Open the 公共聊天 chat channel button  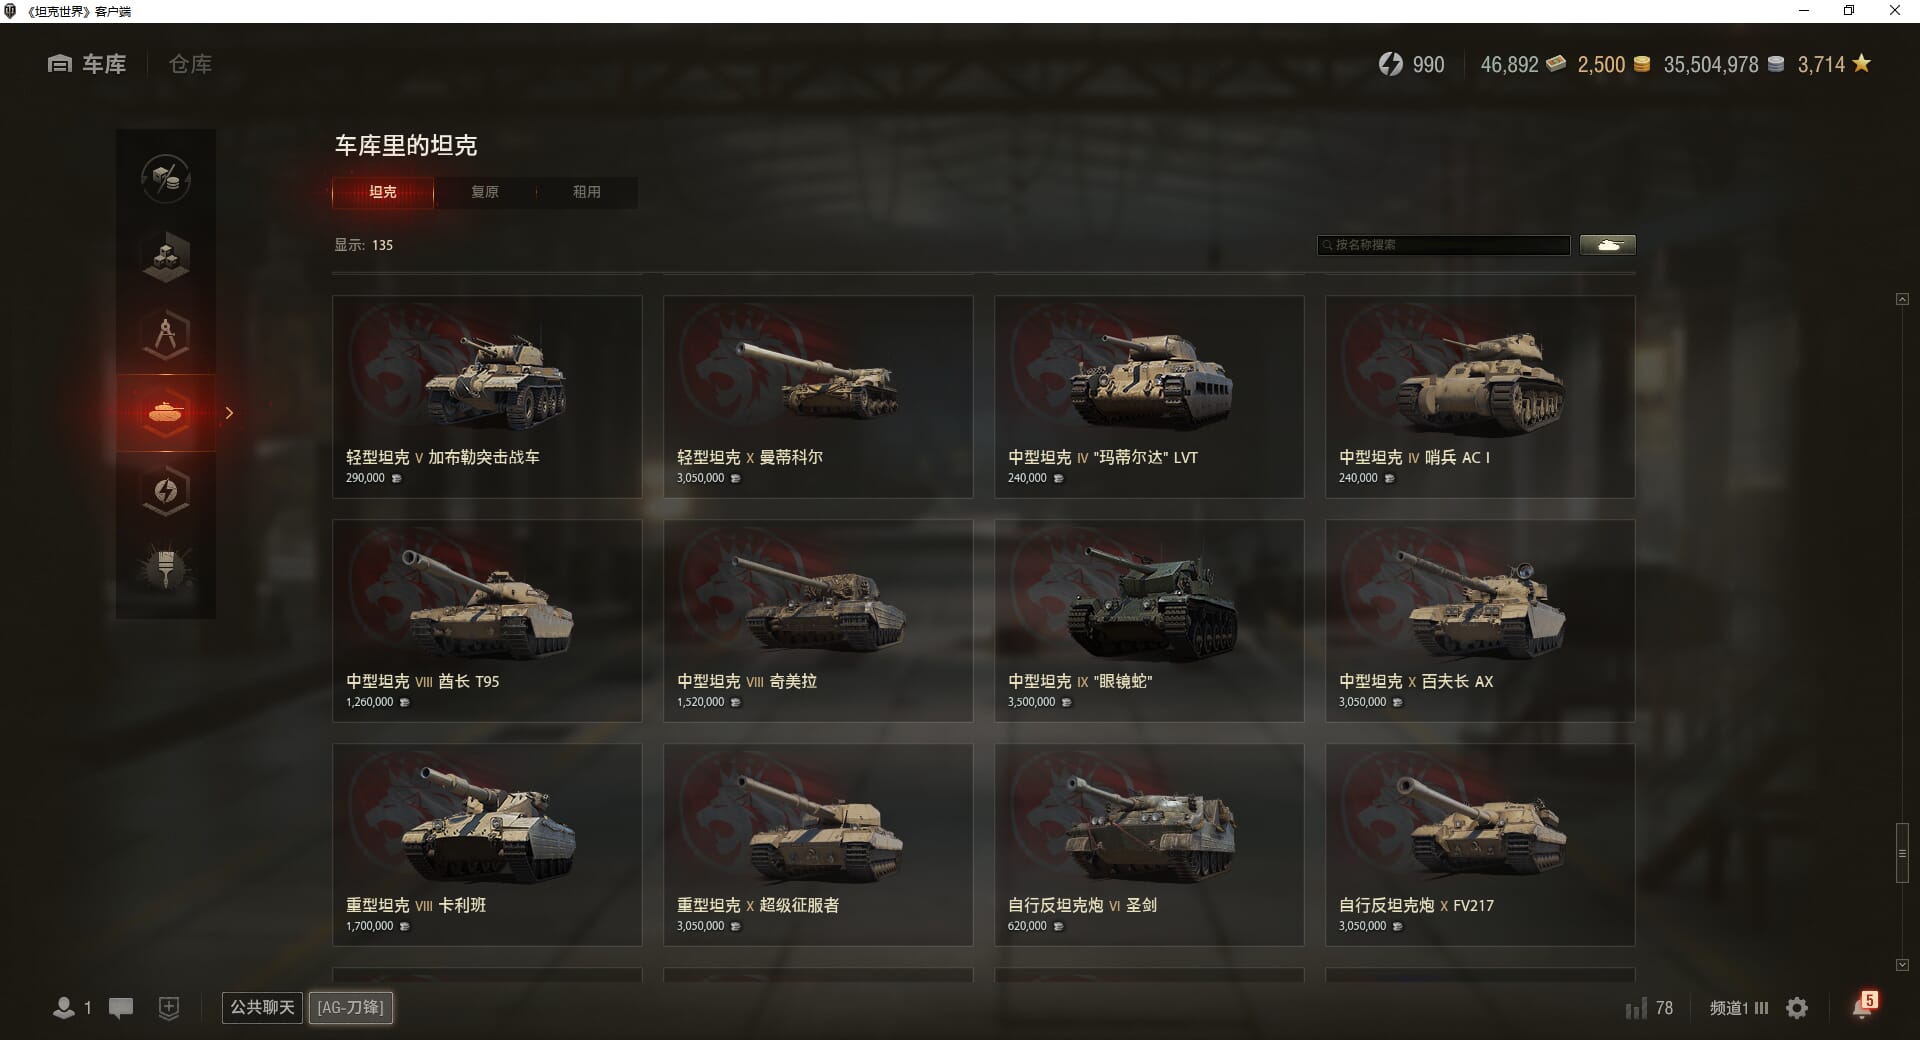coord(263,1007)
